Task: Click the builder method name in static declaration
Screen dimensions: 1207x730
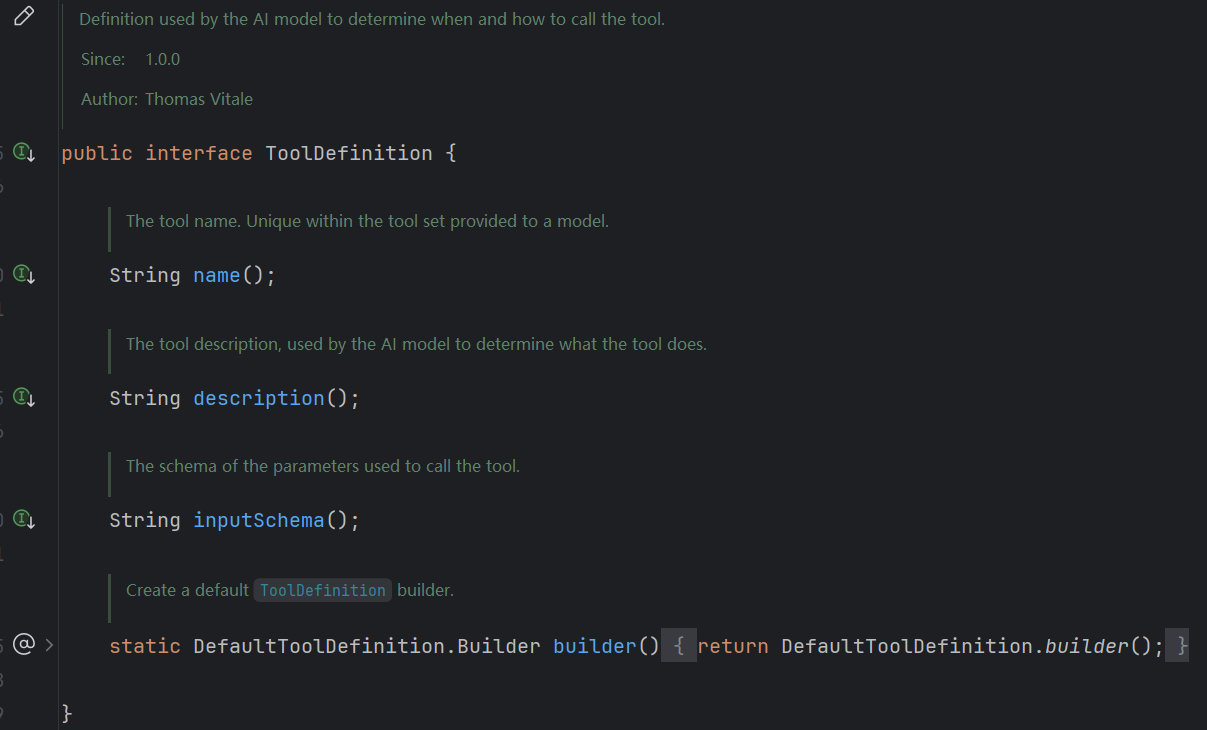Action: tap(595, 646)
